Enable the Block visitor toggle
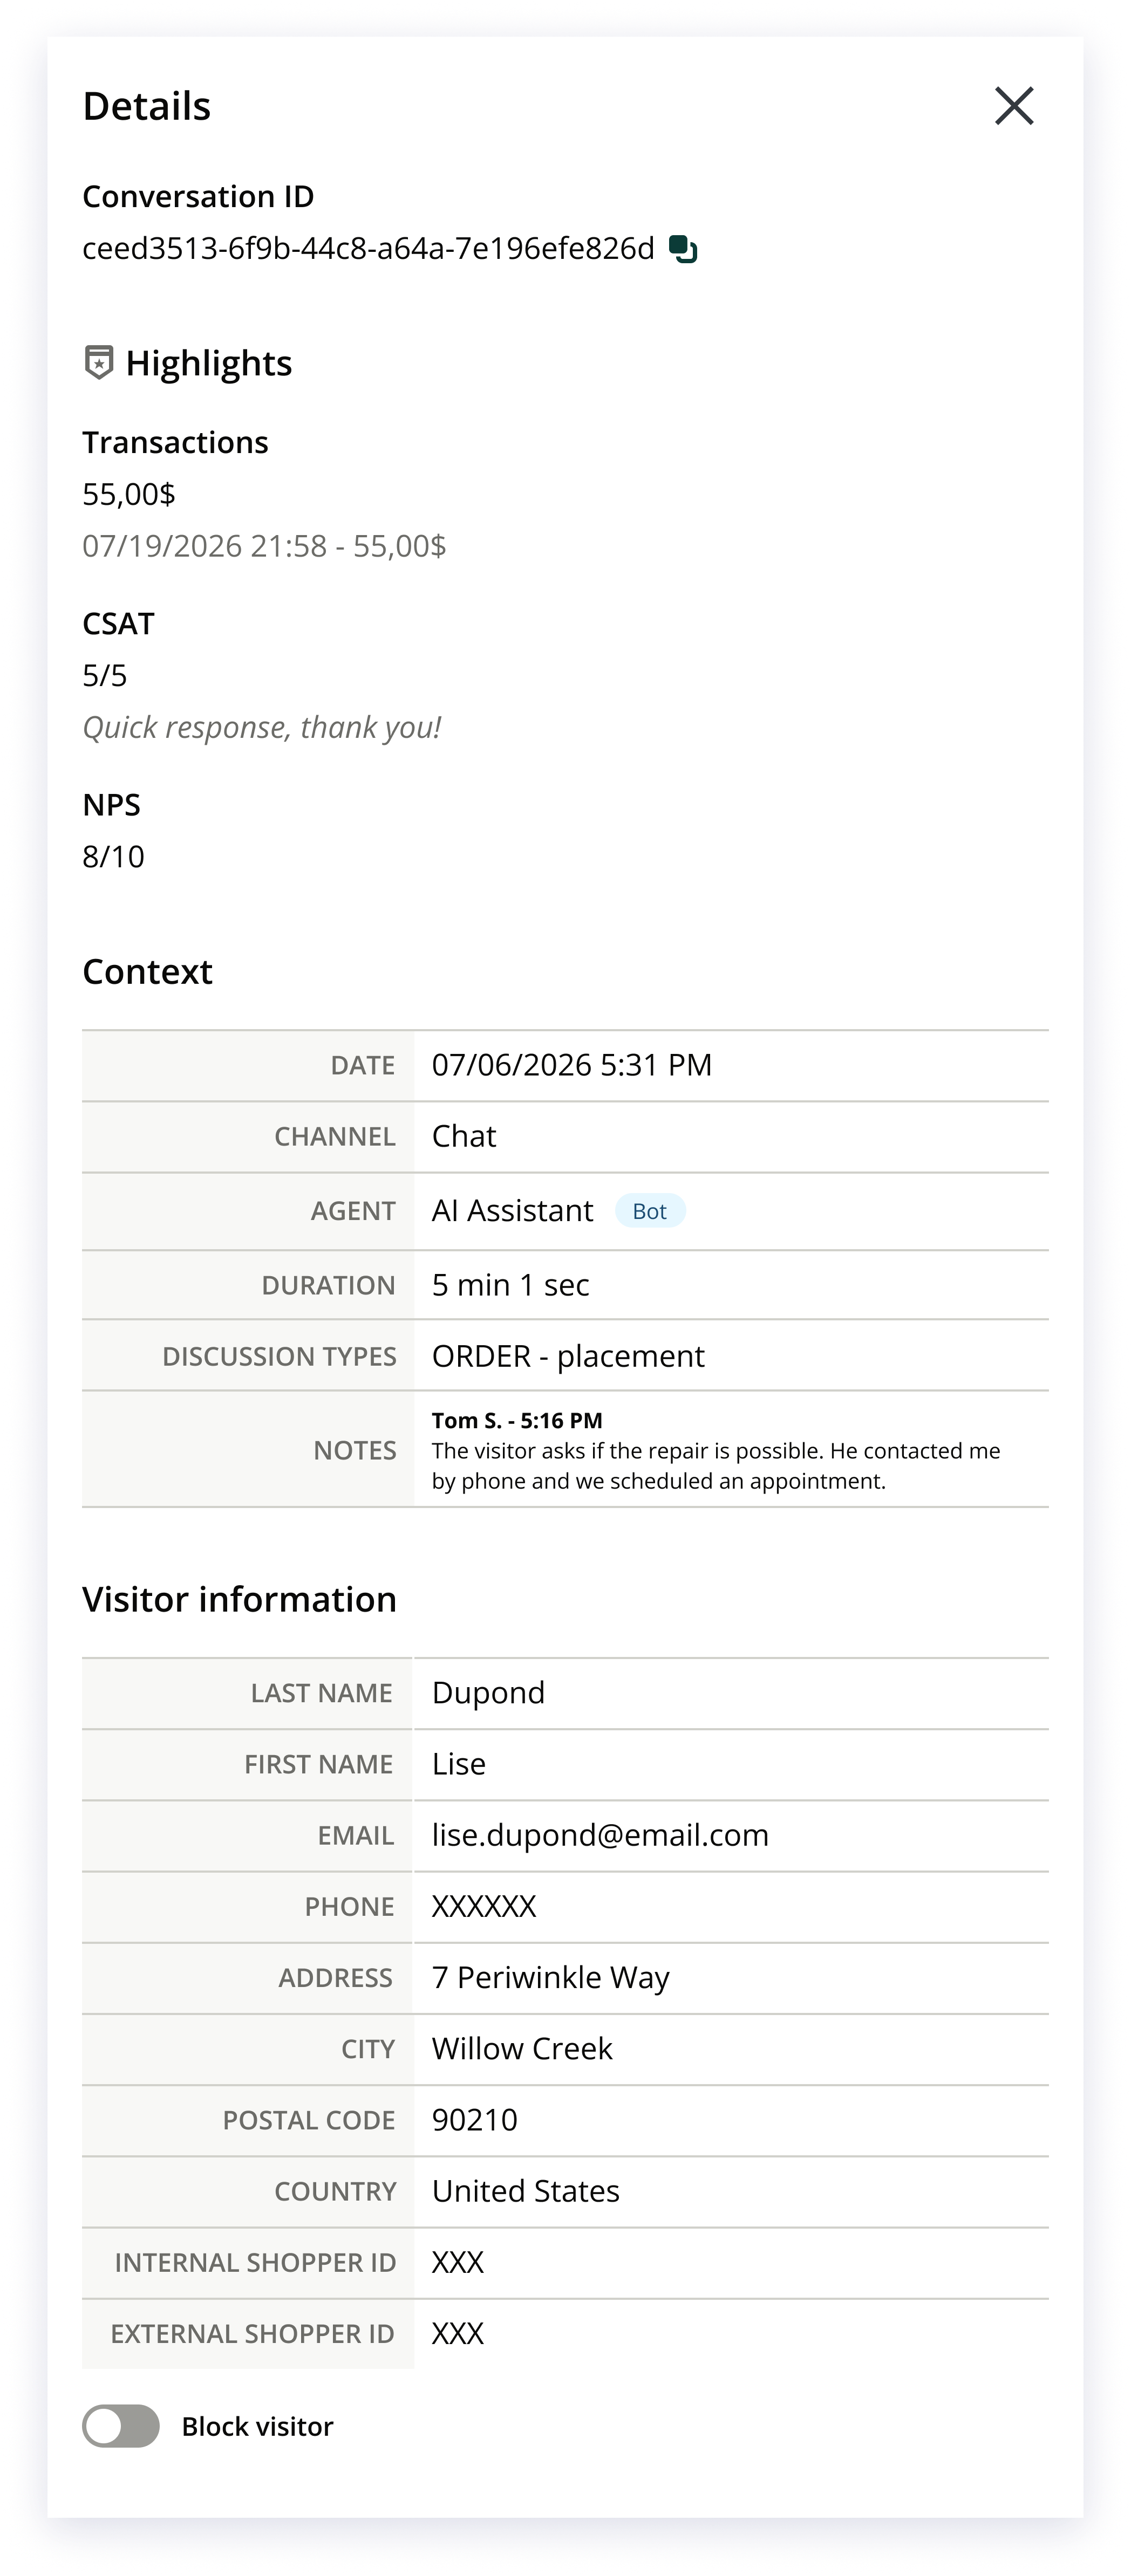Image resolution: width=1131 pixels, height=2576 pixels. 121,2426
